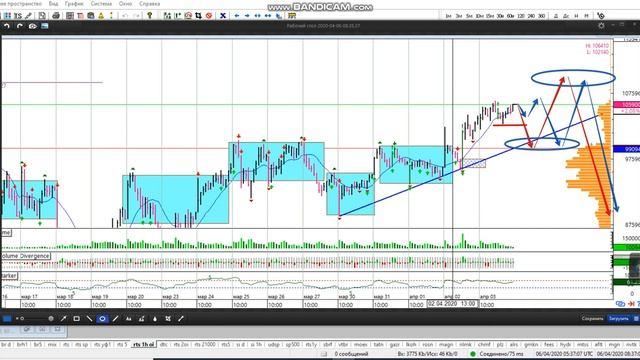Image resolution: width=640 pixels, height=360 pixels.
Task: Adjust the line thickness slider
Action: click(36, 318)
